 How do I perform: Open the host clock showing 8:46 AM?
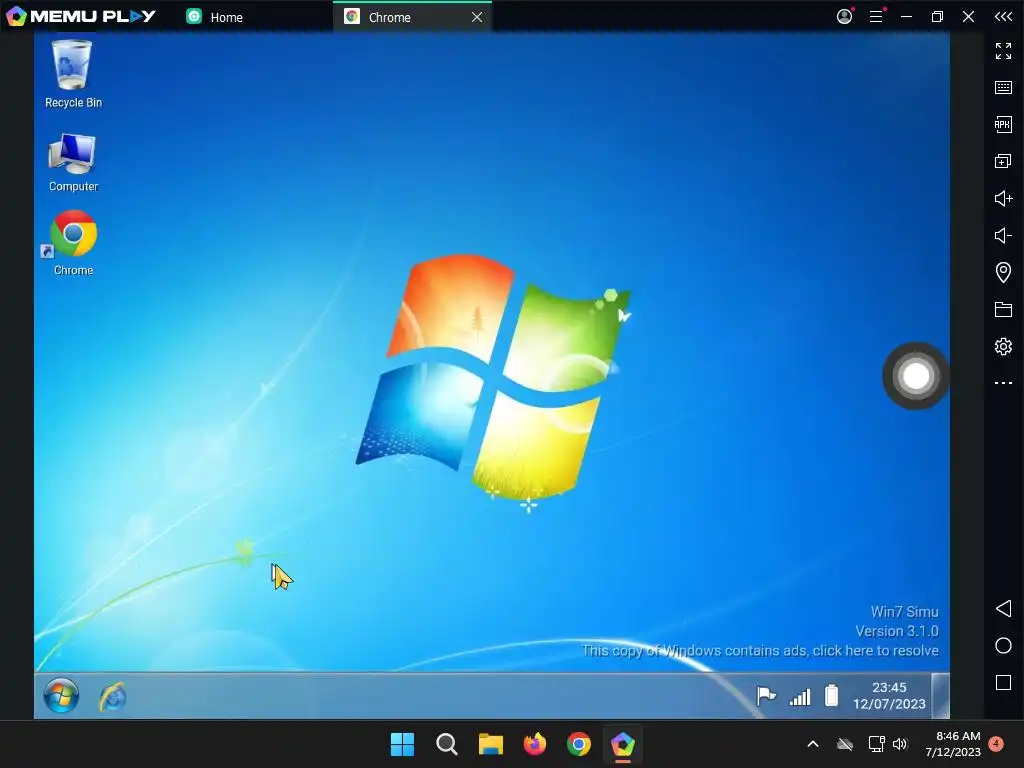click(953, 744)
